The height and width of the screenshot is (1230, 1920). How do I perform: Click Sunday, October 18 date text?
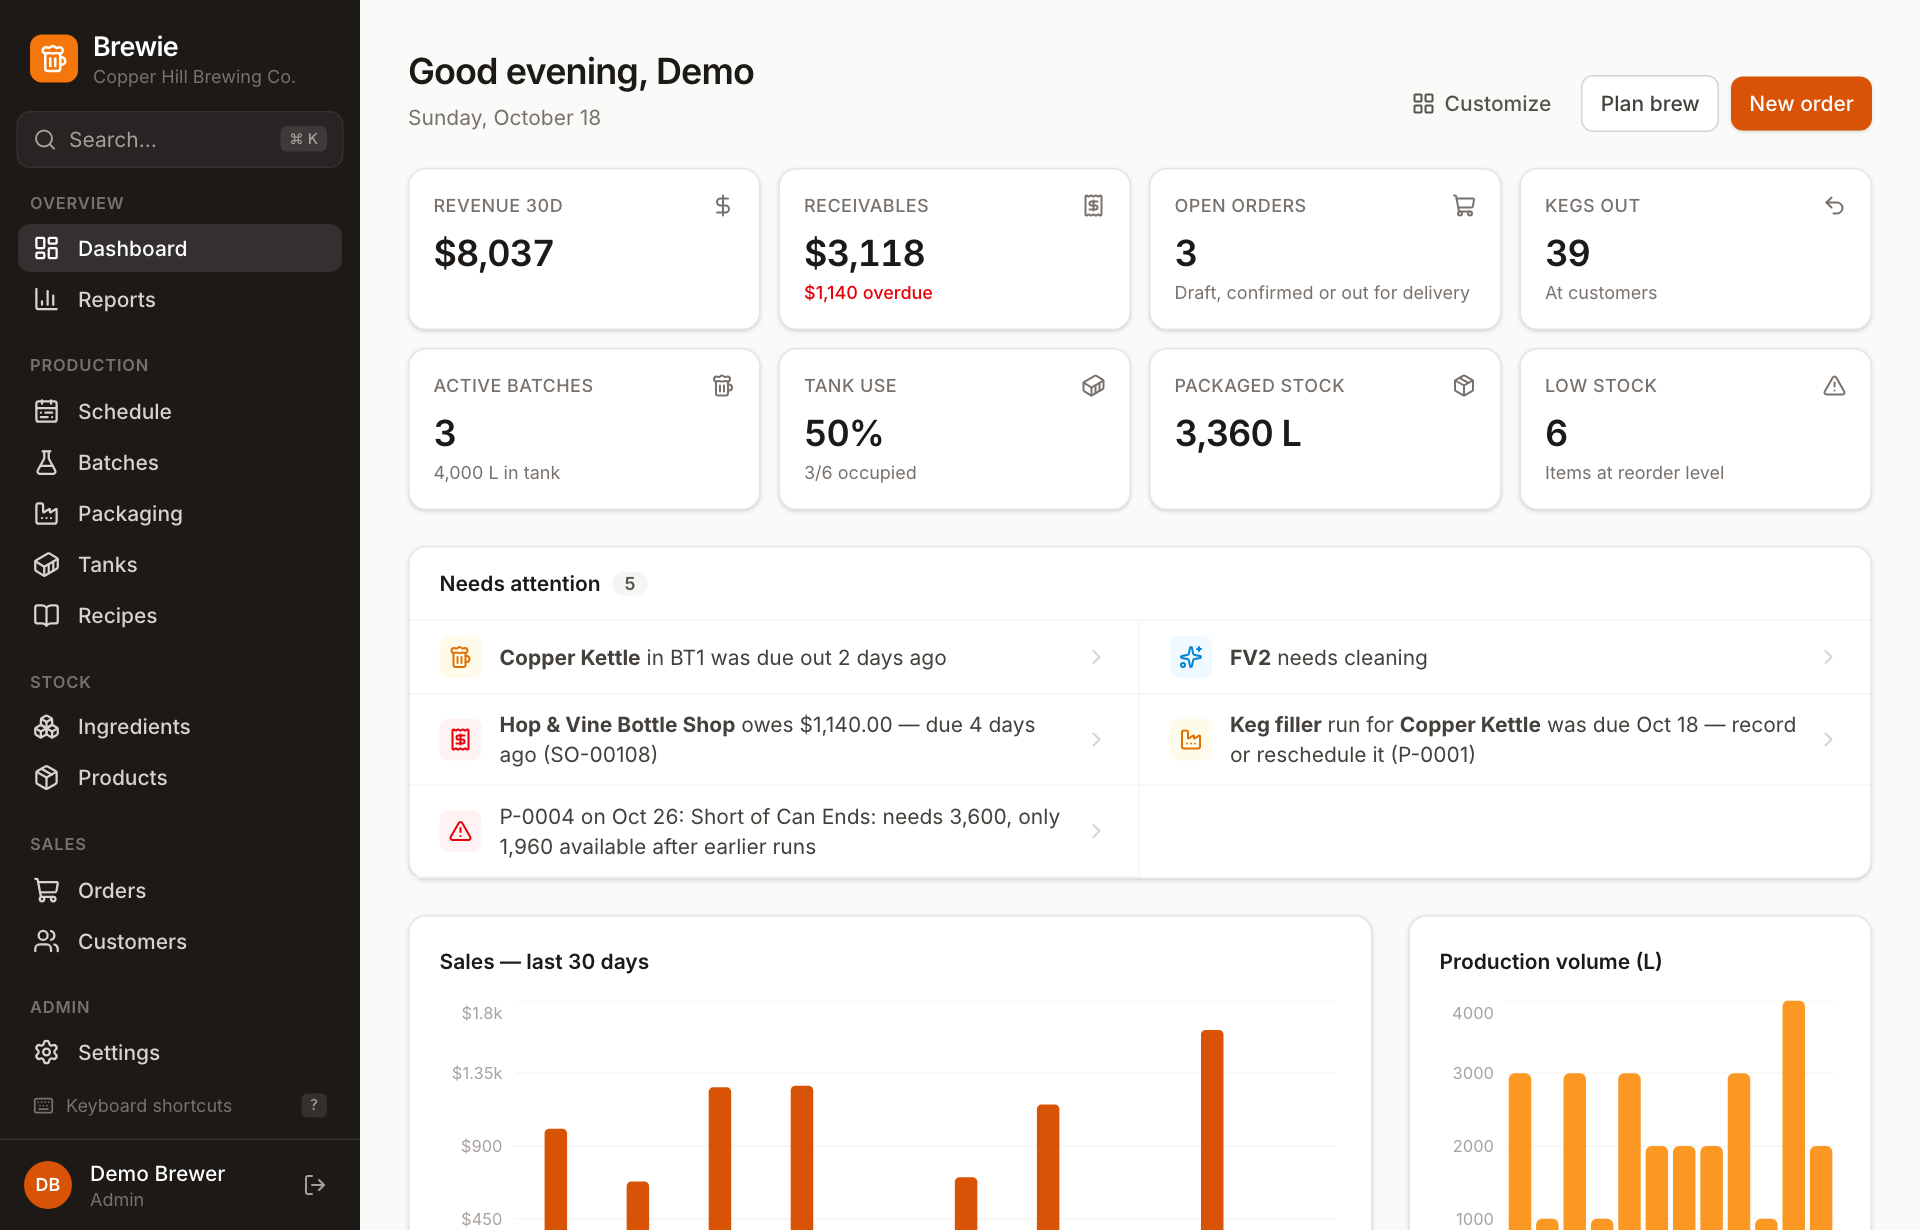click(x=504, y=118)
